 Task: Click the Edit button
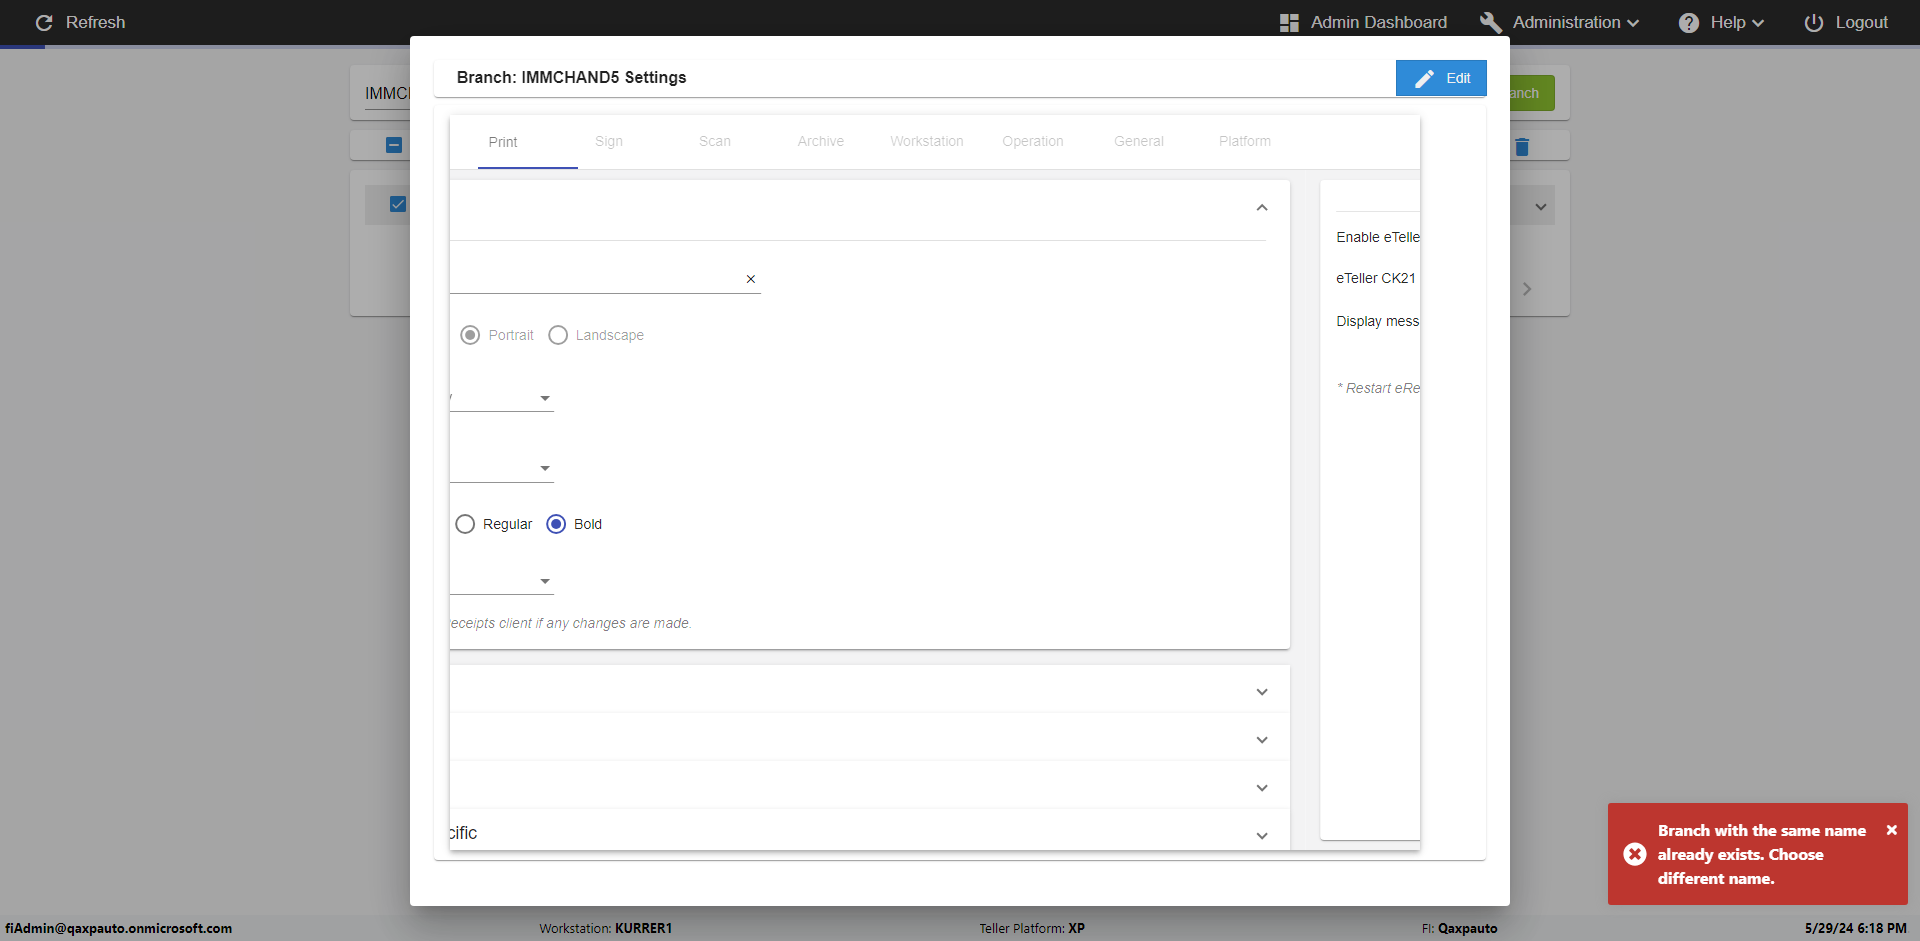tap(1441, 78)
